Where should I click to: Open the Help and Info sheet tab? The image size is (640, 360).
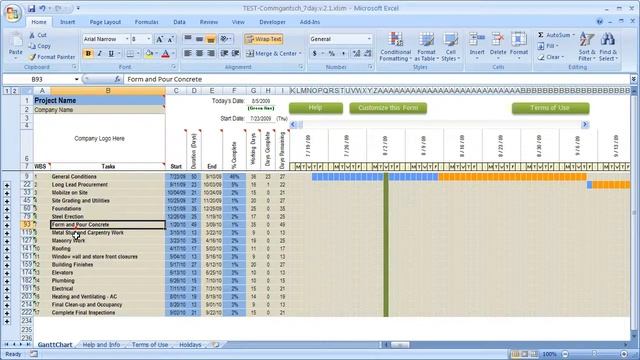pos(101,345)
